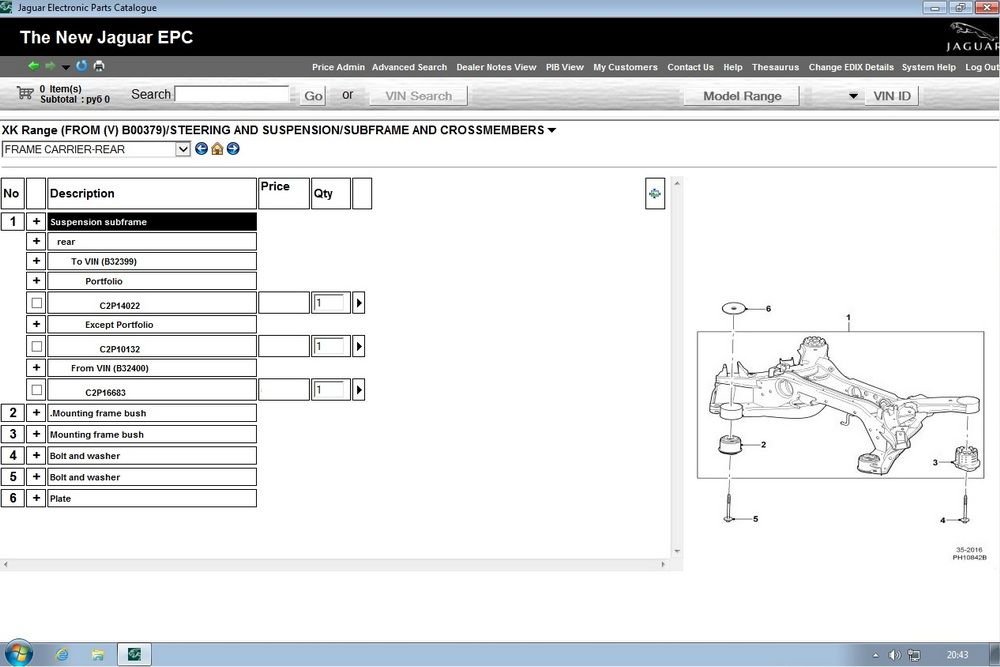Click the home icon beside section dropdown
Image resolution: width=1000 pixels, height=667 pixels.
click(x=217, y=149)
